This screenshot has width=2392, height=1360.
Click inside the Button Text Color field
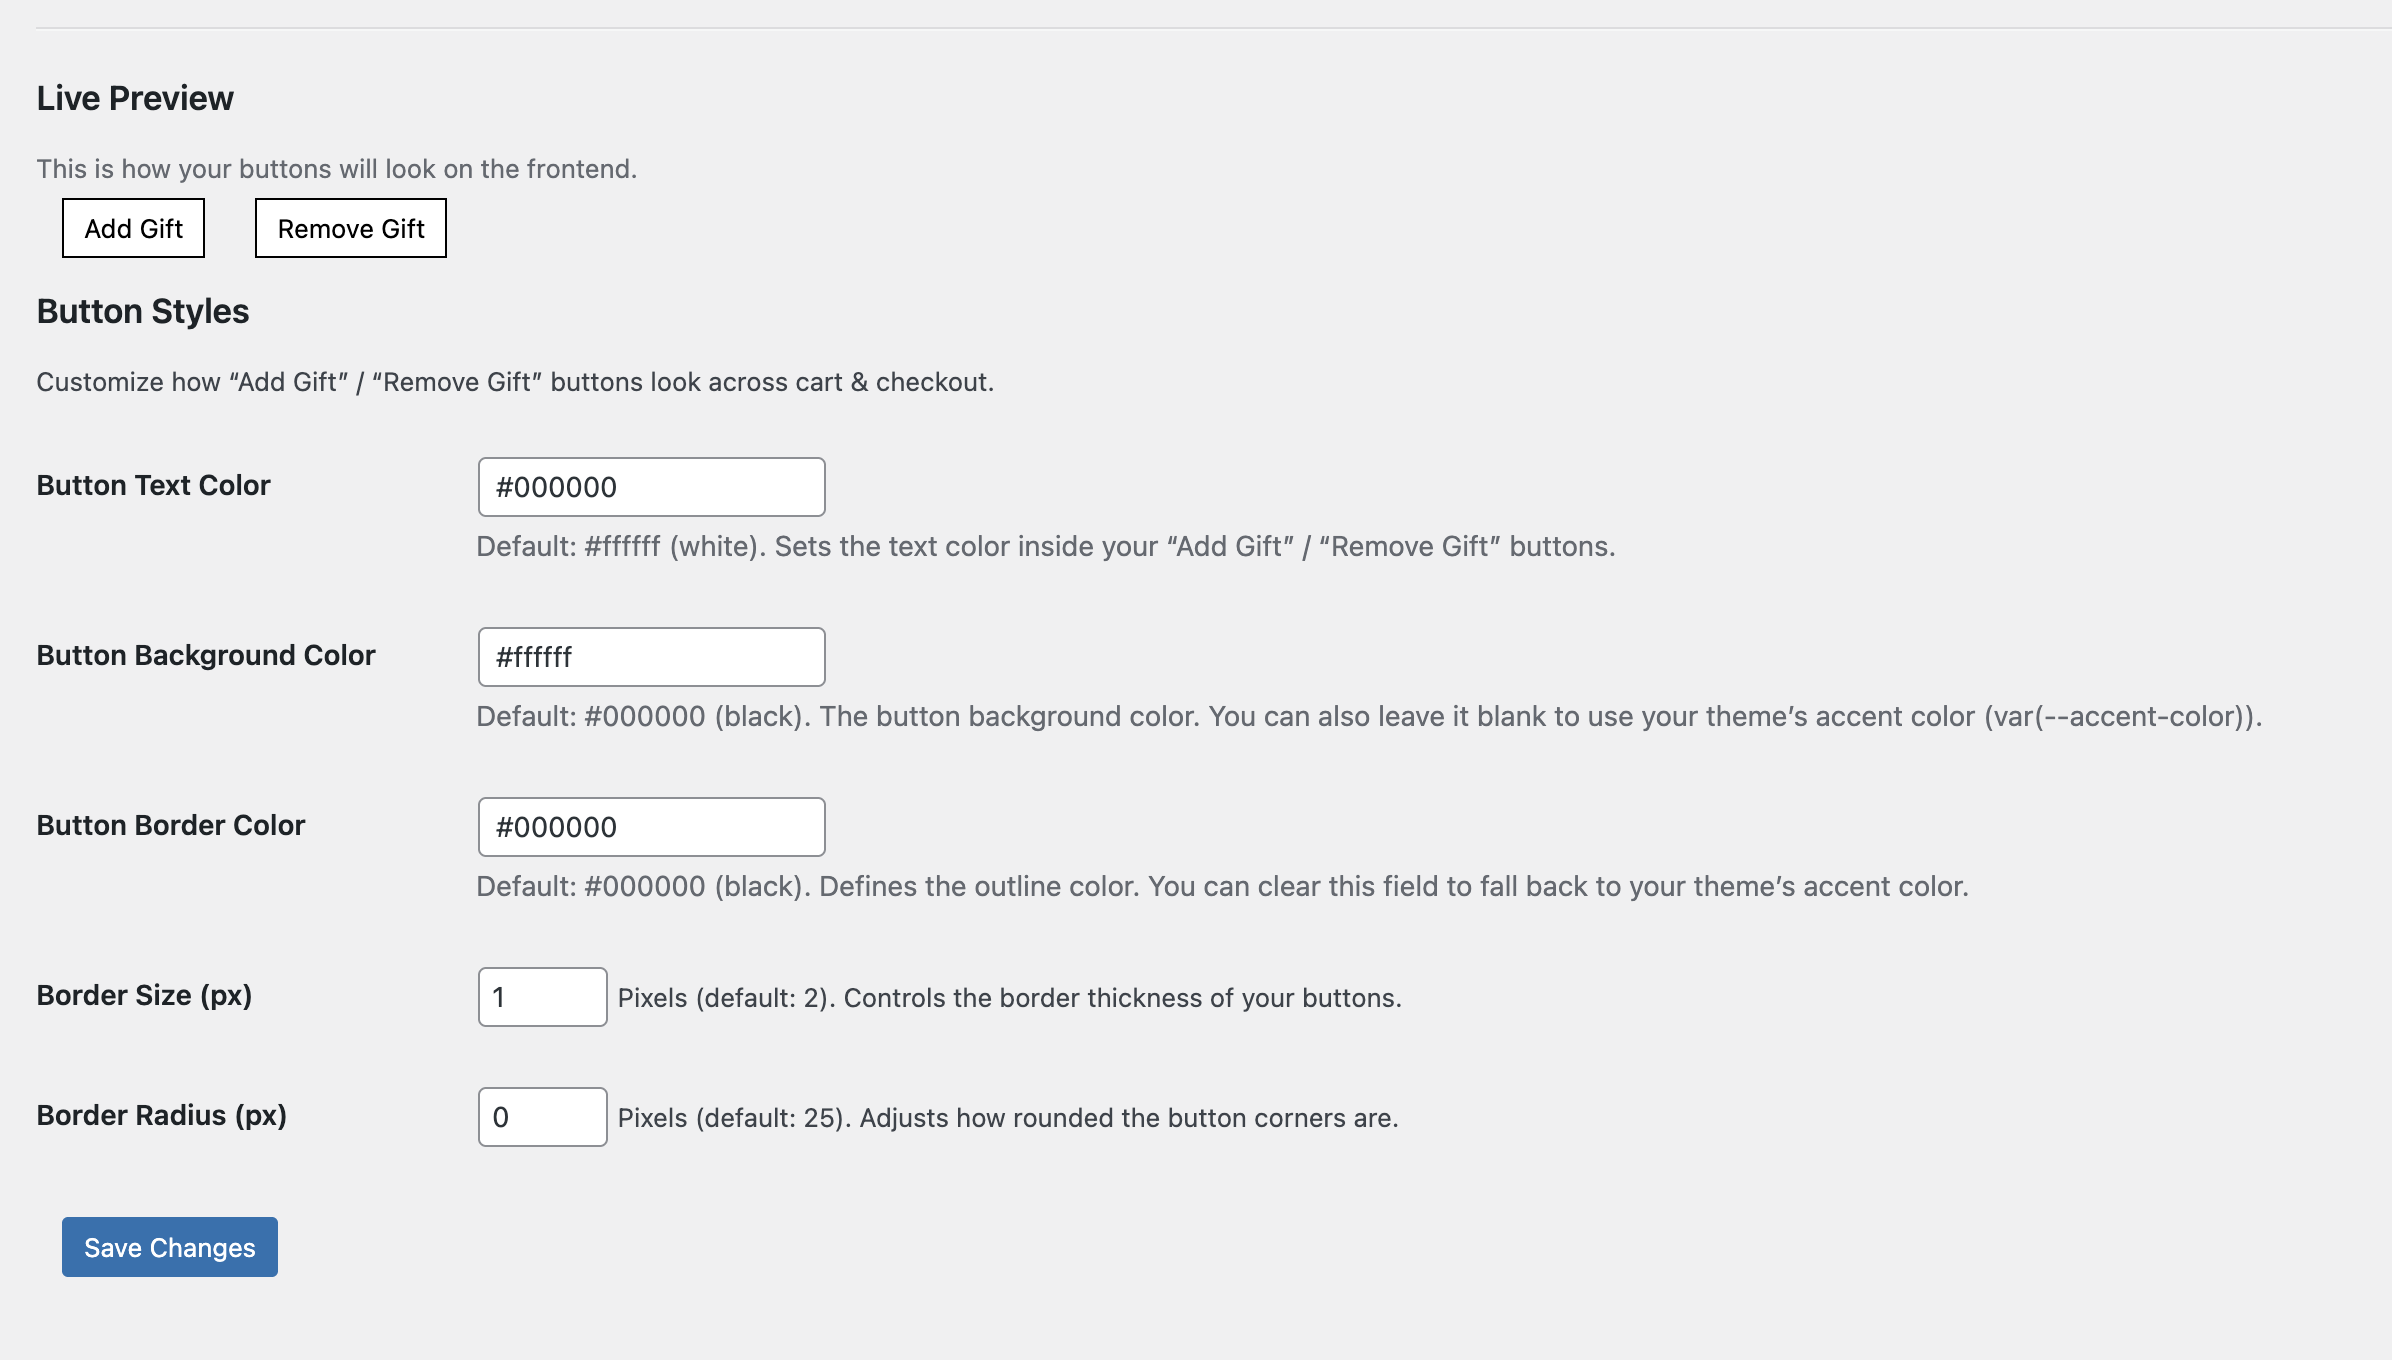click(x=650, y=487)
